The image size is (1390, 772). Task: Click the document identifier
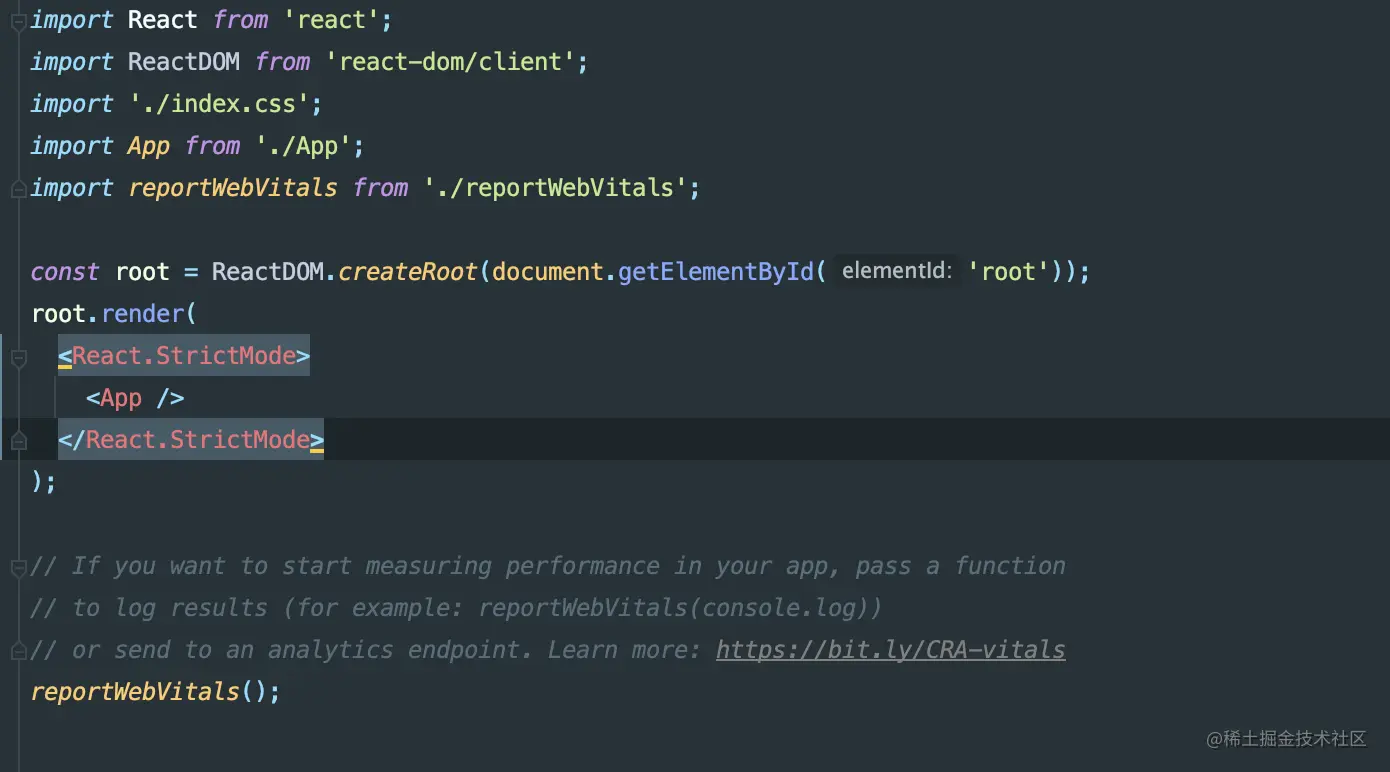[x=548, y=272]
